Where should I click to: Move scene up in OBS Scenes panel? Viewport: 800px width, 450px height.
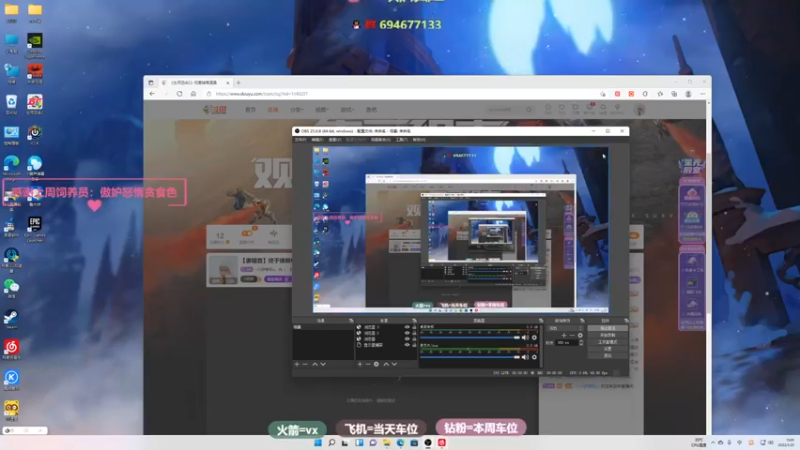pos(315,364)
